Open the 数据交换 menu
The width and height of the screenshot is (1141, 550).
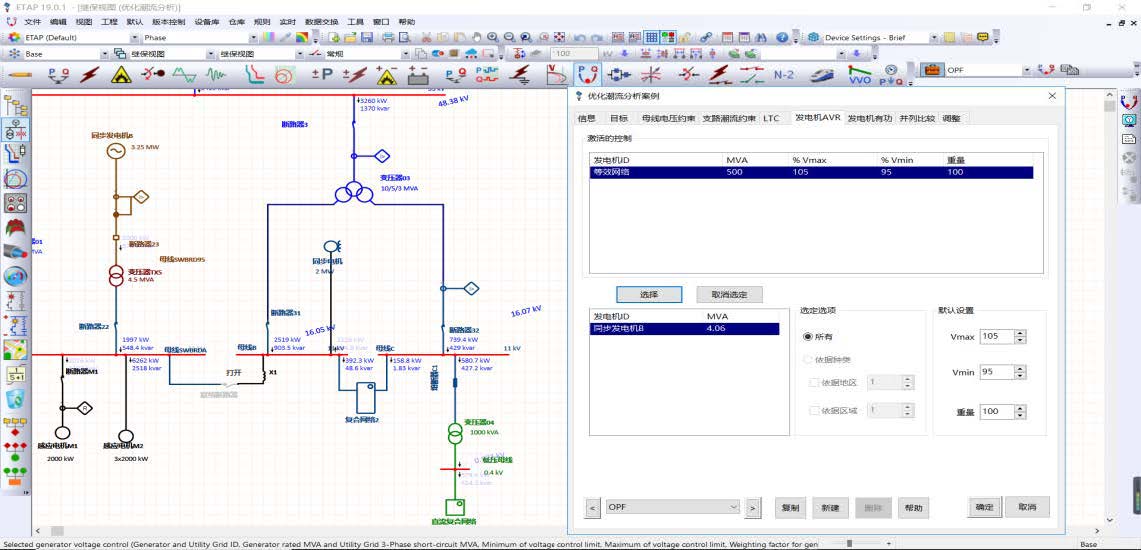tap(321, 21)
